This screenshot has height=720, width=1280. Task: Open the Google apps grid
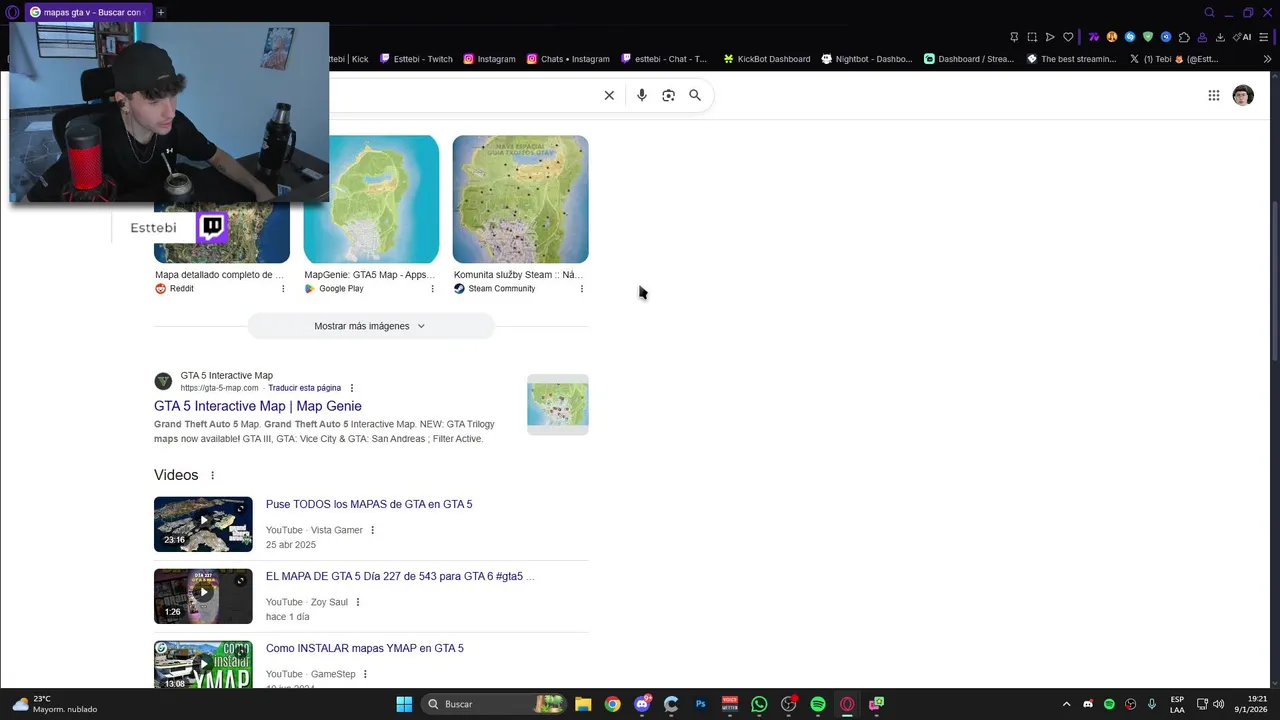(x=1213, y=95)
